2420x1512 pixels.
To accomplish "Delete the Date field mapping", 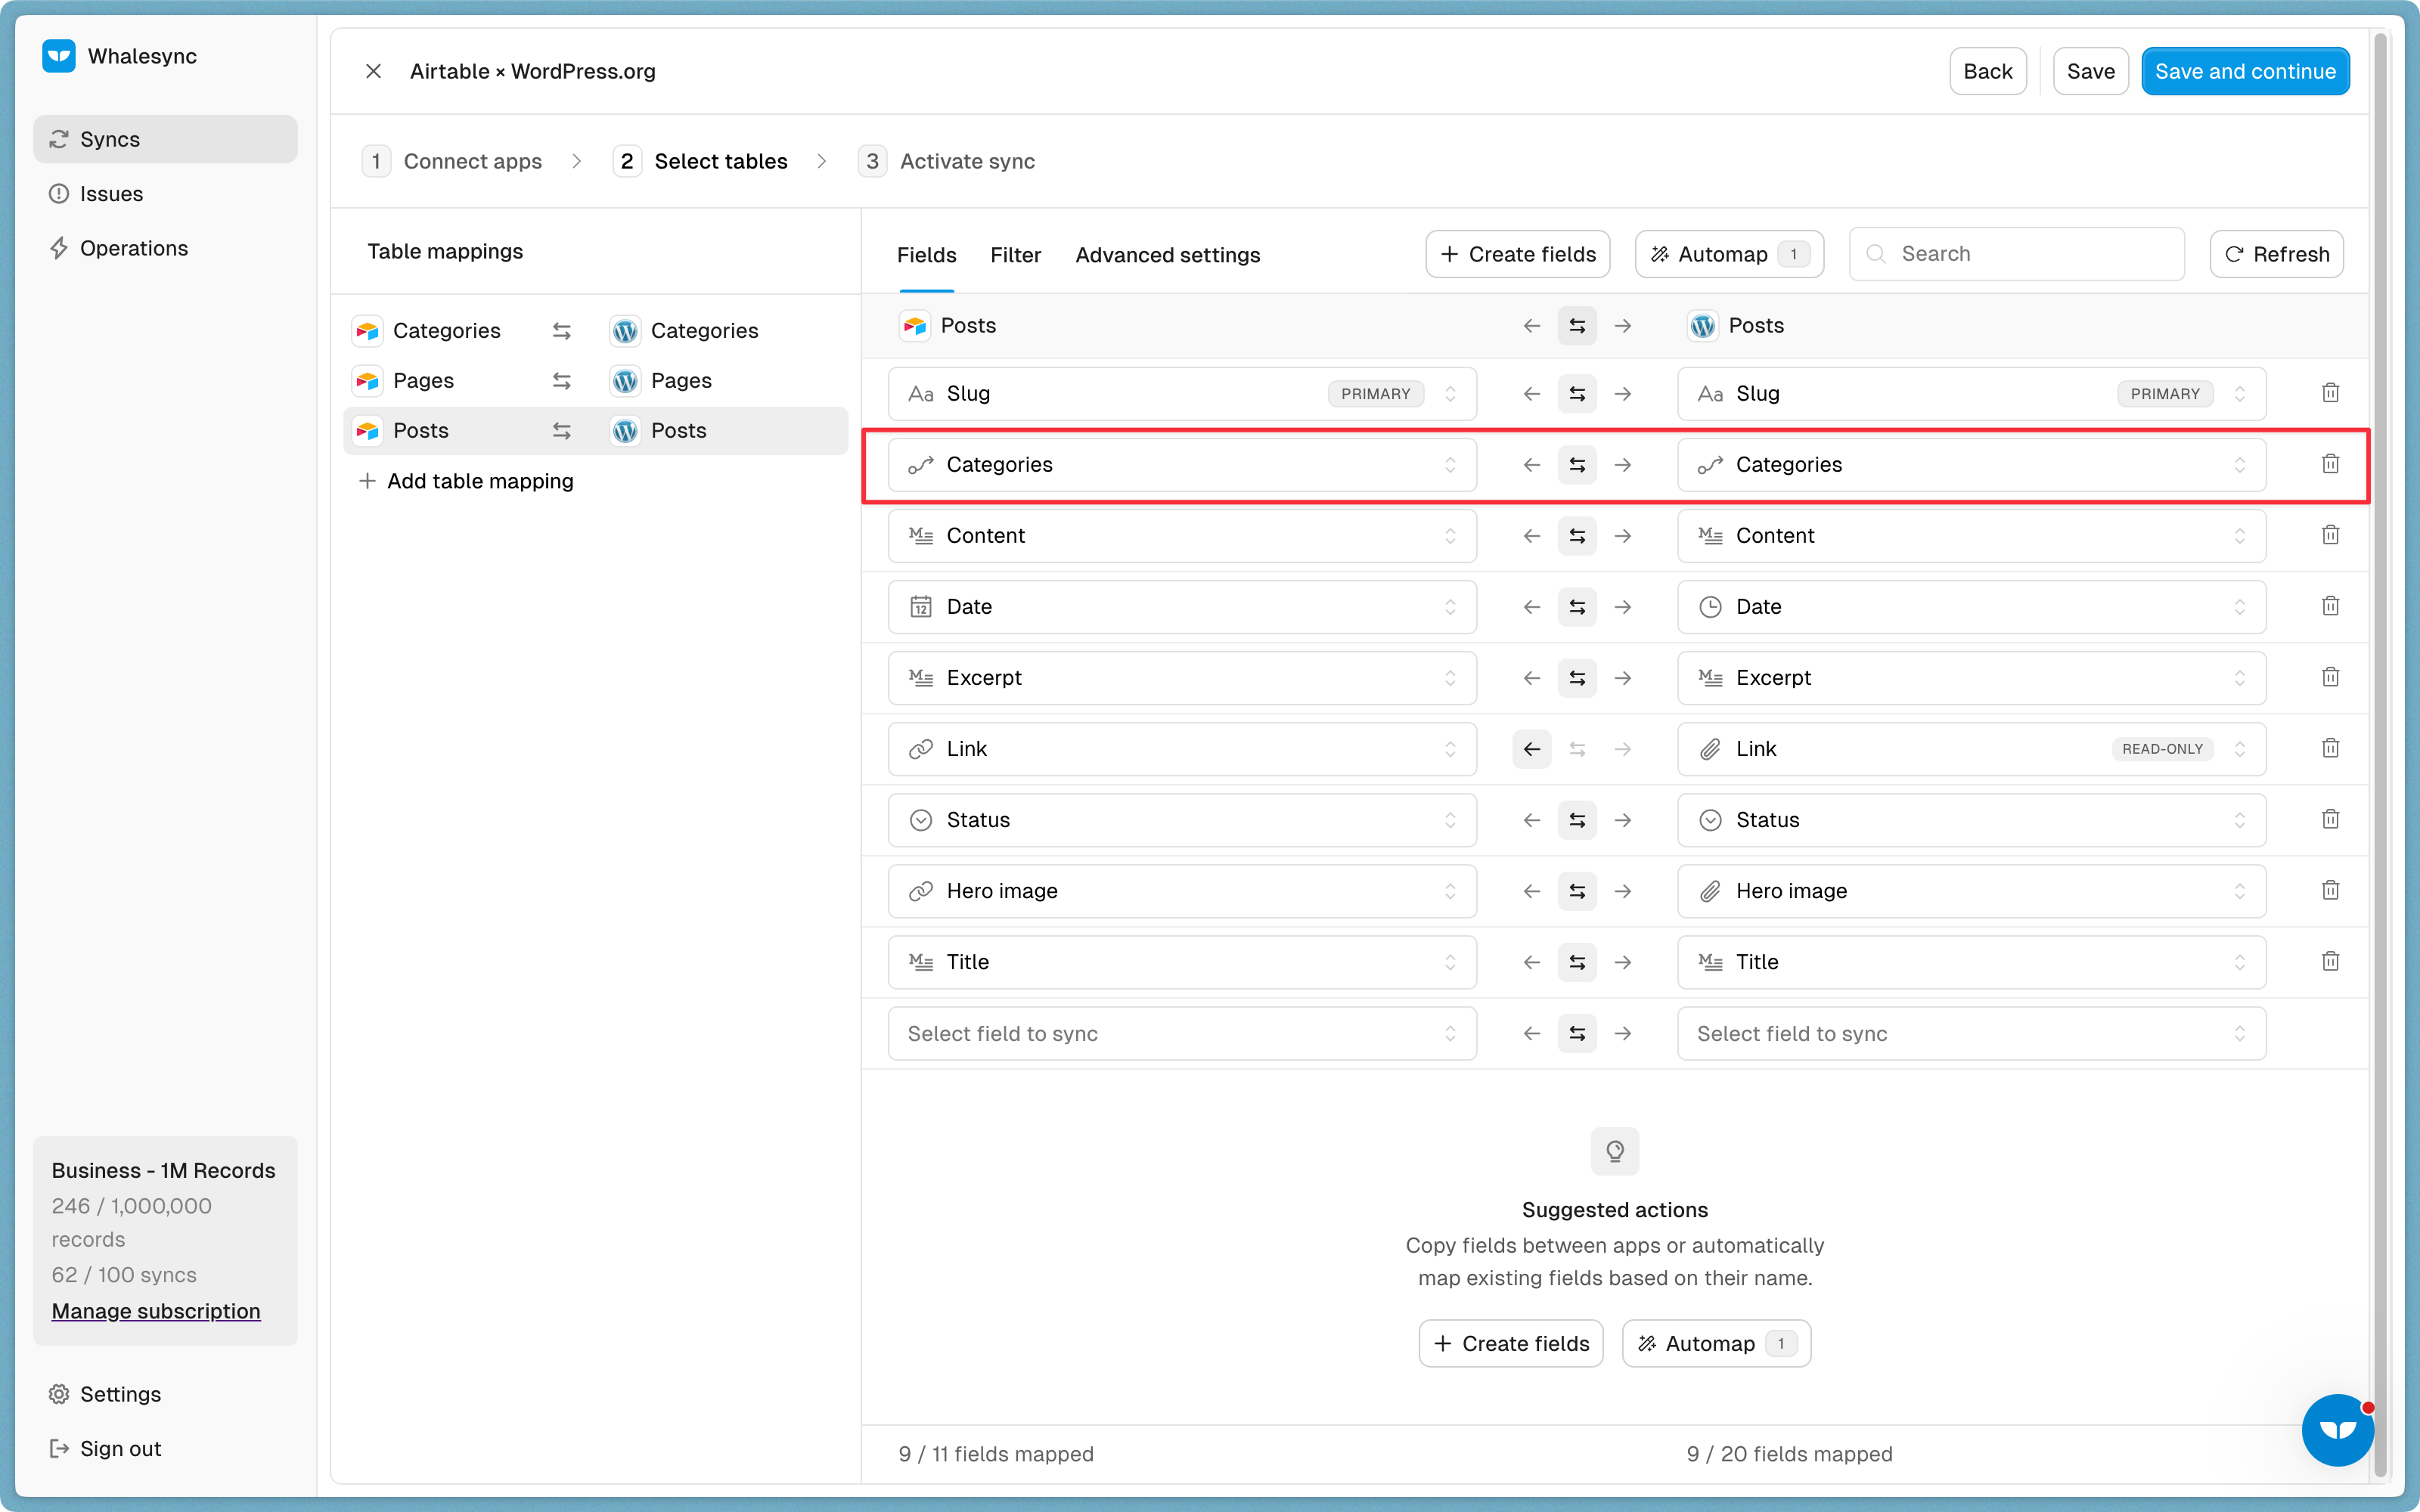I will 2330,606.
